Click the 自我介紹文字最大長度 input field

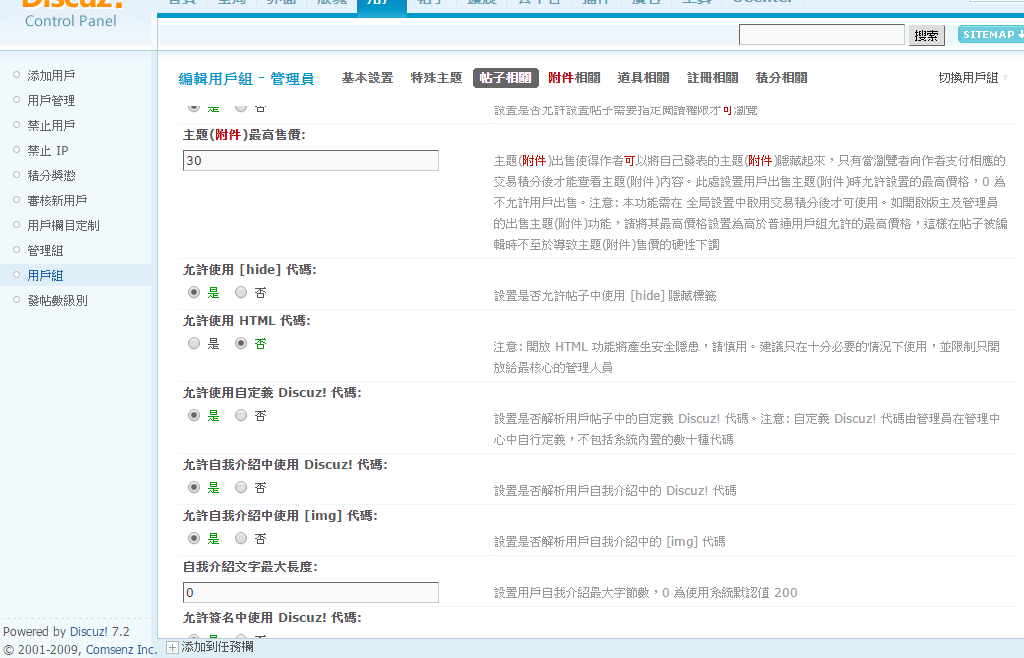(x=310, y=593)
